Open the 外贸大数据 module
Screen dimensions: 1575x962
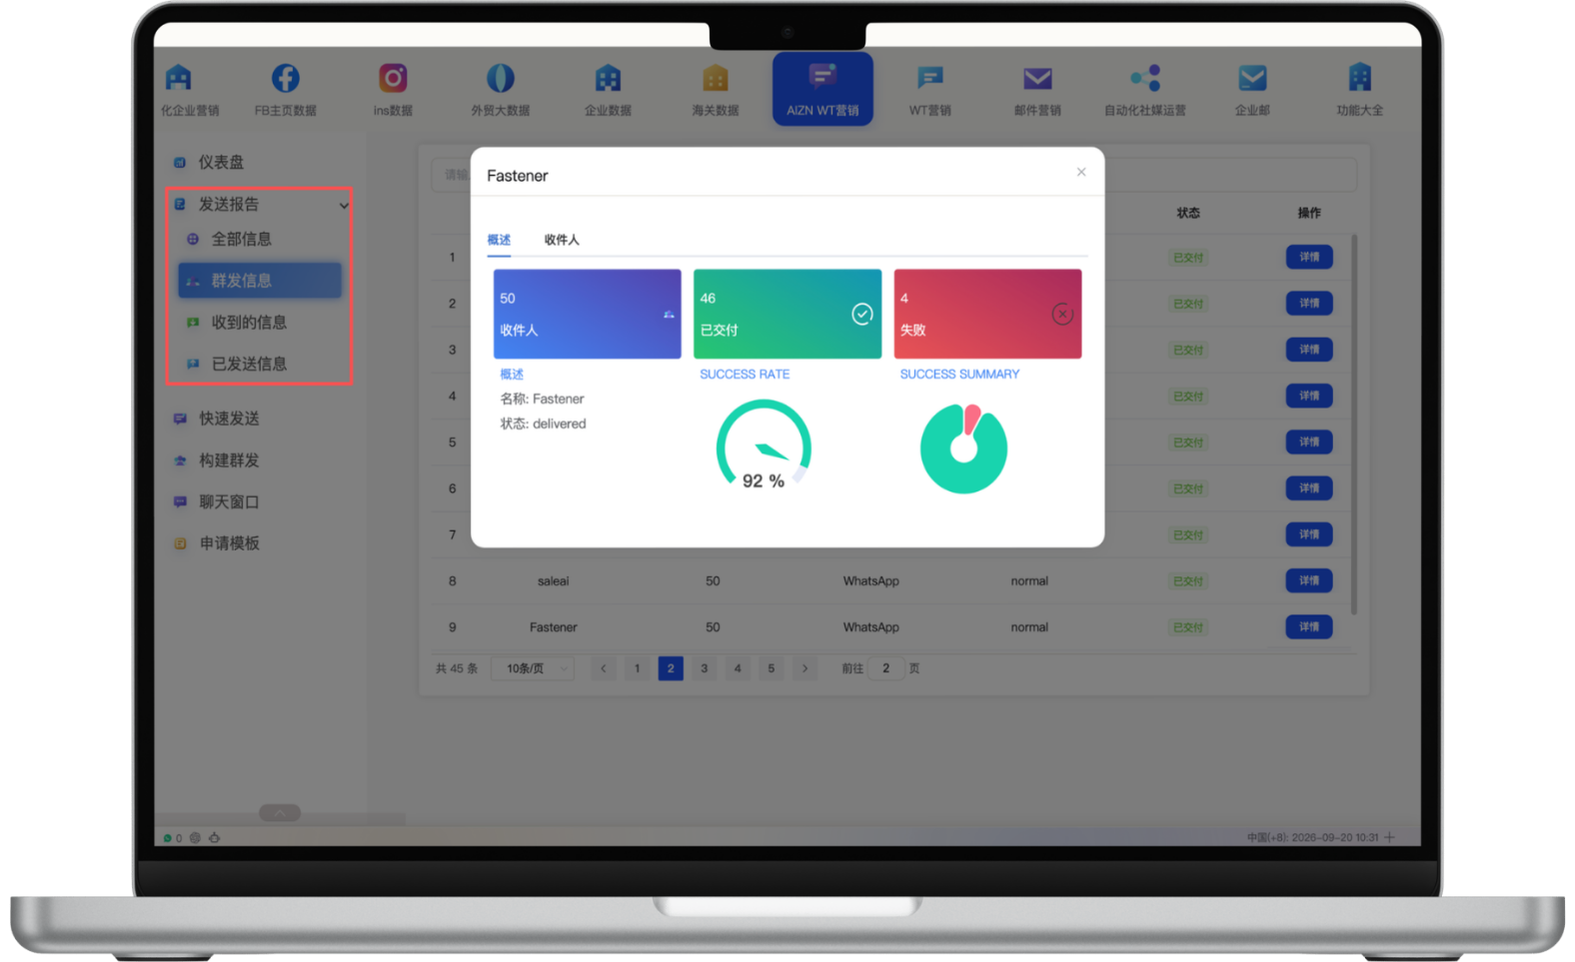point(500,90)
